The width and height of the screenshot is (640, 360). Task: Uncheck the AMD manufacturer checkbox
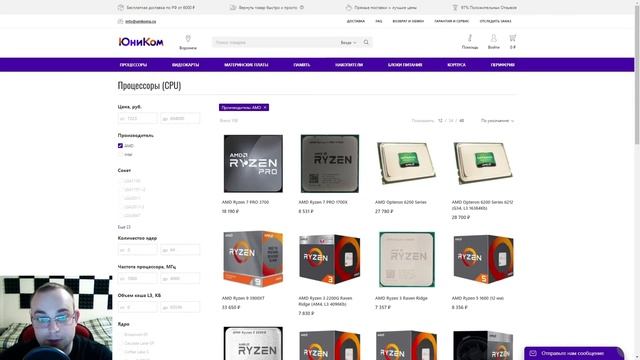click(x=120, y=146)
